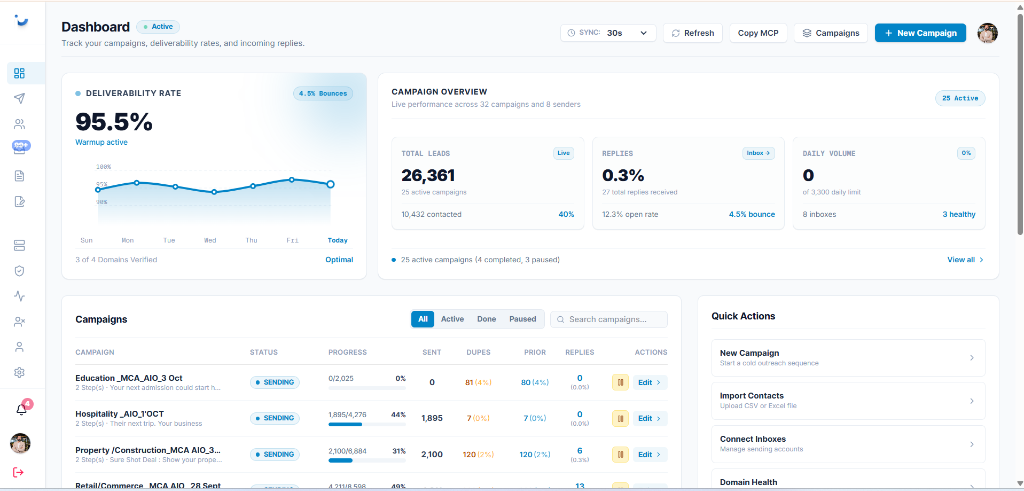Click the Hospitality campaign progress bar
The width and height of the screenshot is (1024, 491).
click(367, 424)
